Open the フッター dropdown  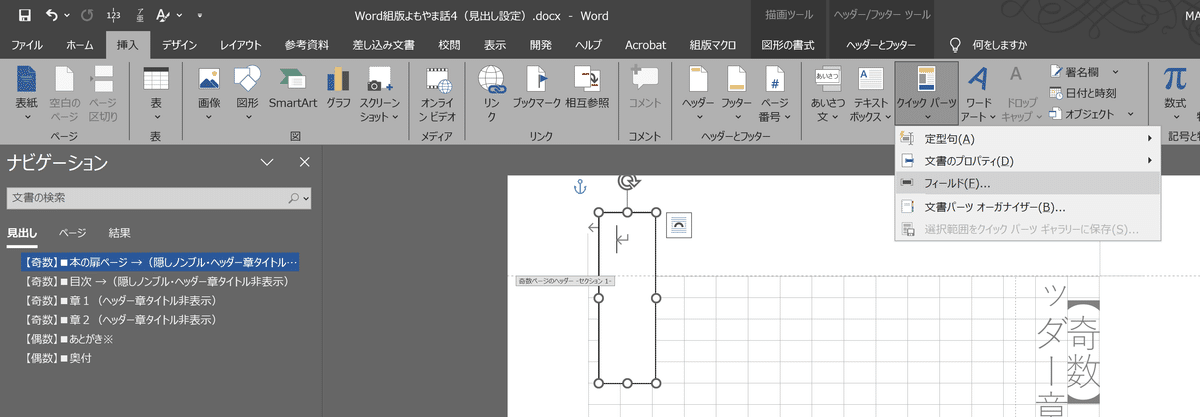pyautogui.click(x=737, y=96)
